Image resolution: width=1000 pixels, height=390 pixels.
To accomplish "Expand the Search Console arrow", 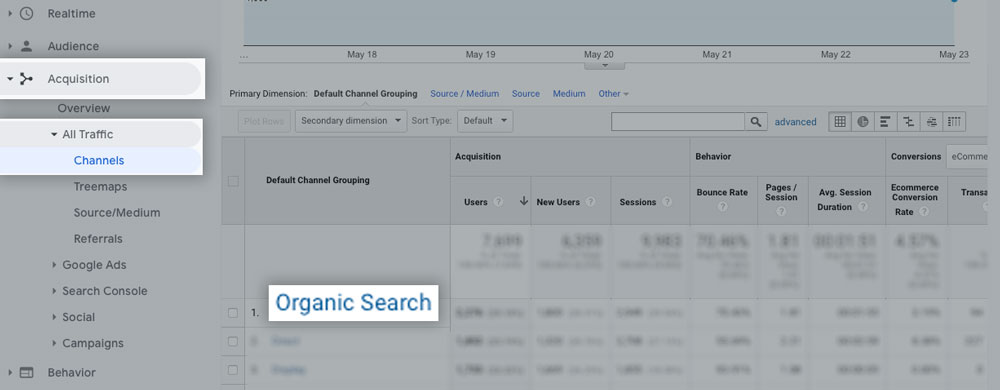I will coord(54,291).
